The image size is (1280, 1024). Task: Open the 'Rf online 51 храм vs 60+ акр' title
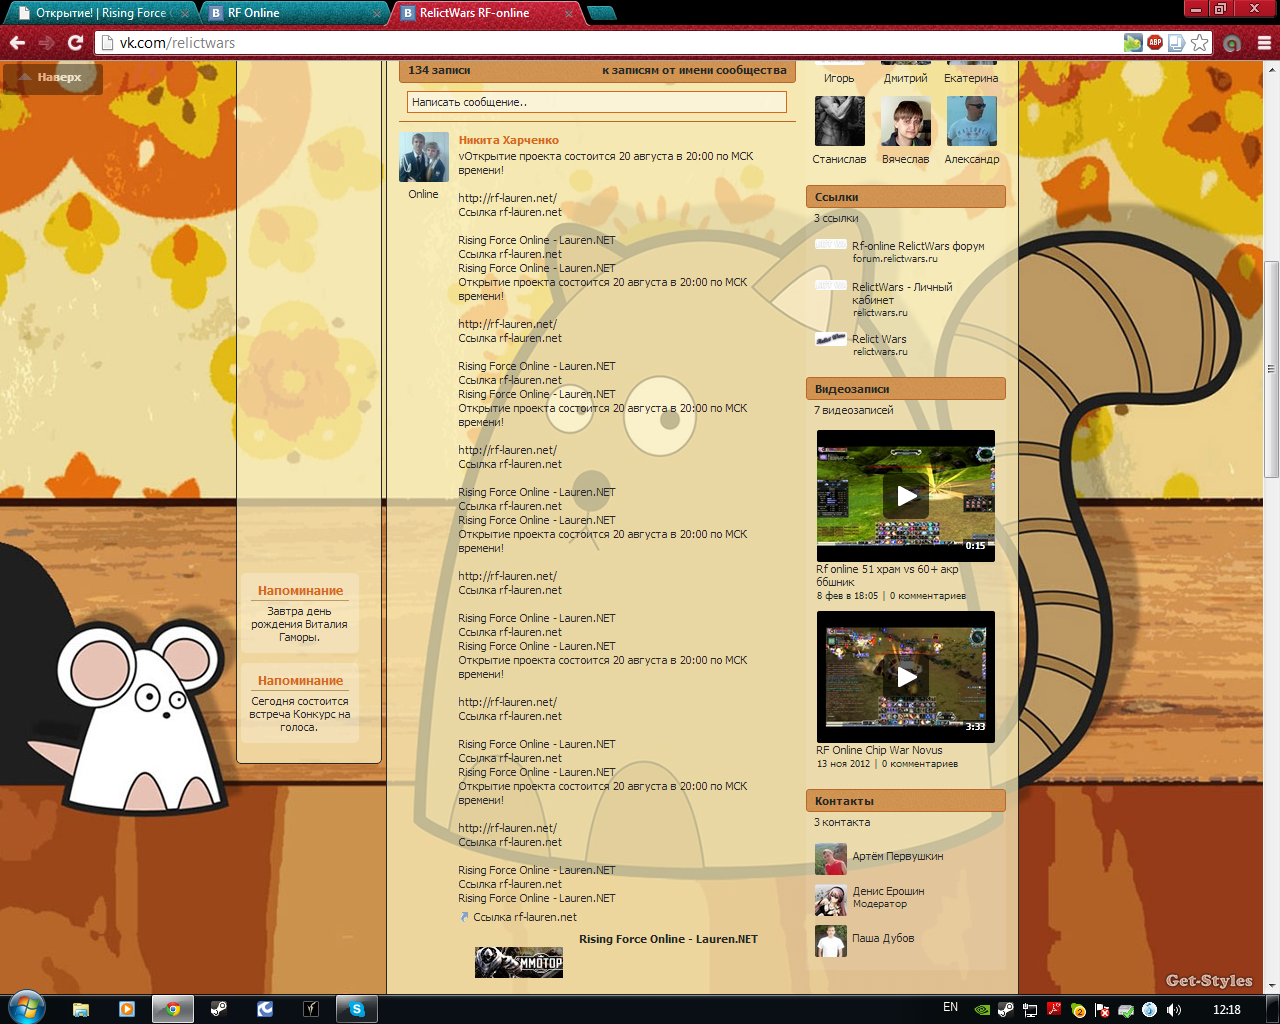click(887, 575)
